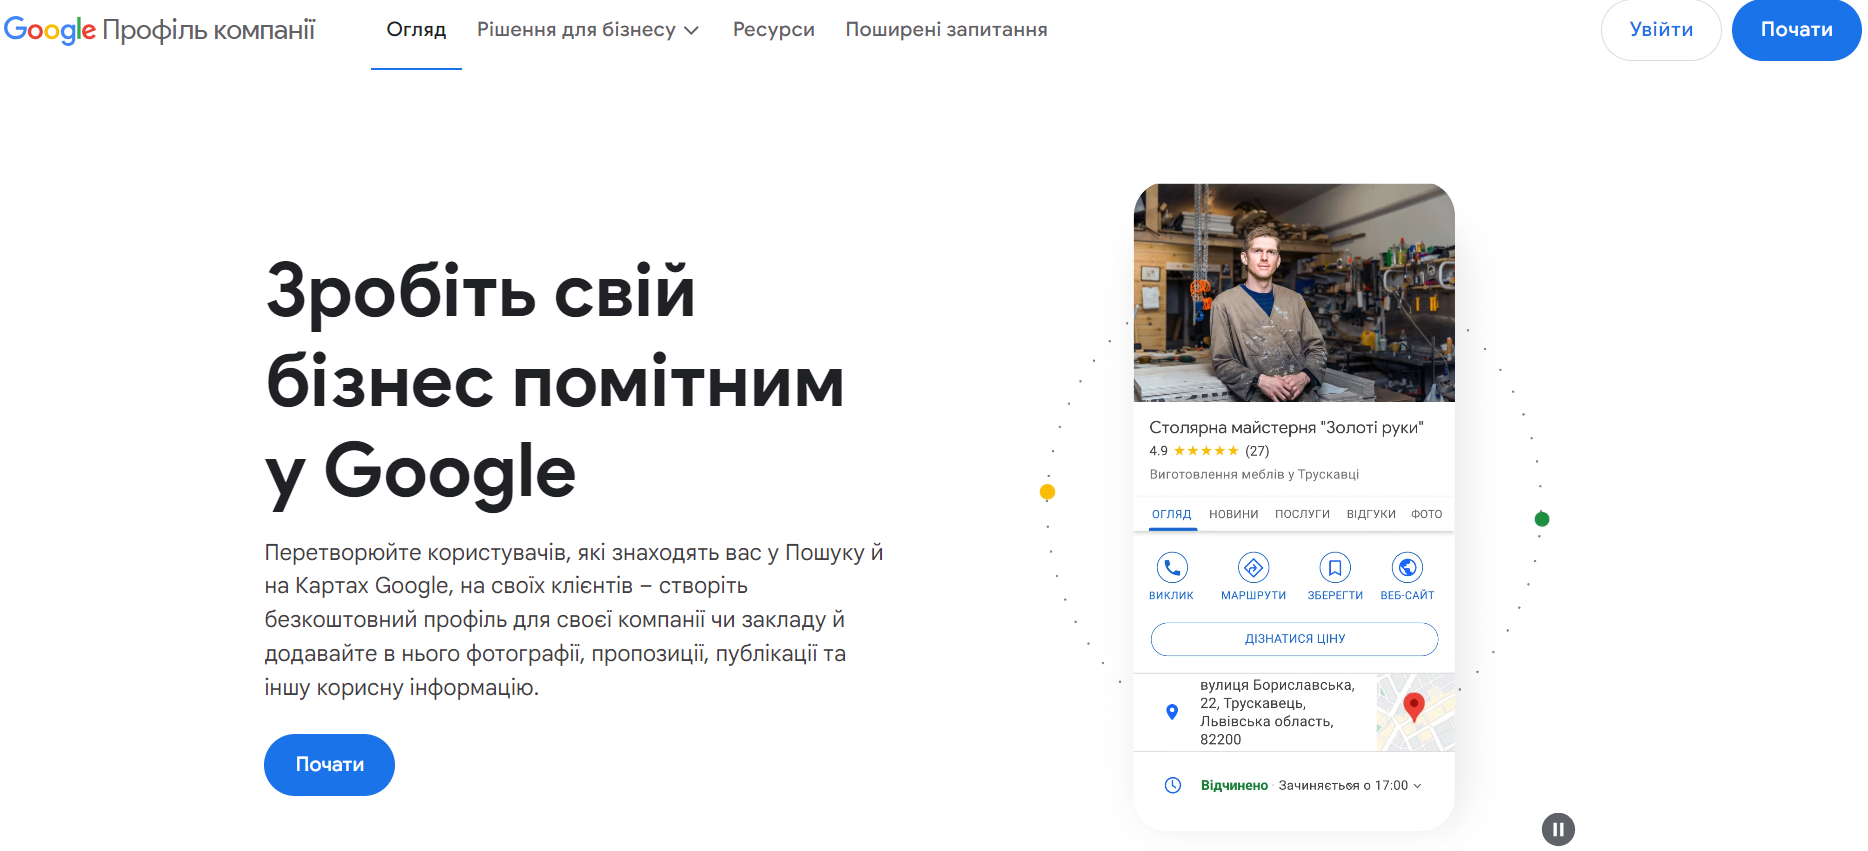1868x851 pixels.
Task: Select the ФОТО tab in profile card
Action: coord(1427,514)
